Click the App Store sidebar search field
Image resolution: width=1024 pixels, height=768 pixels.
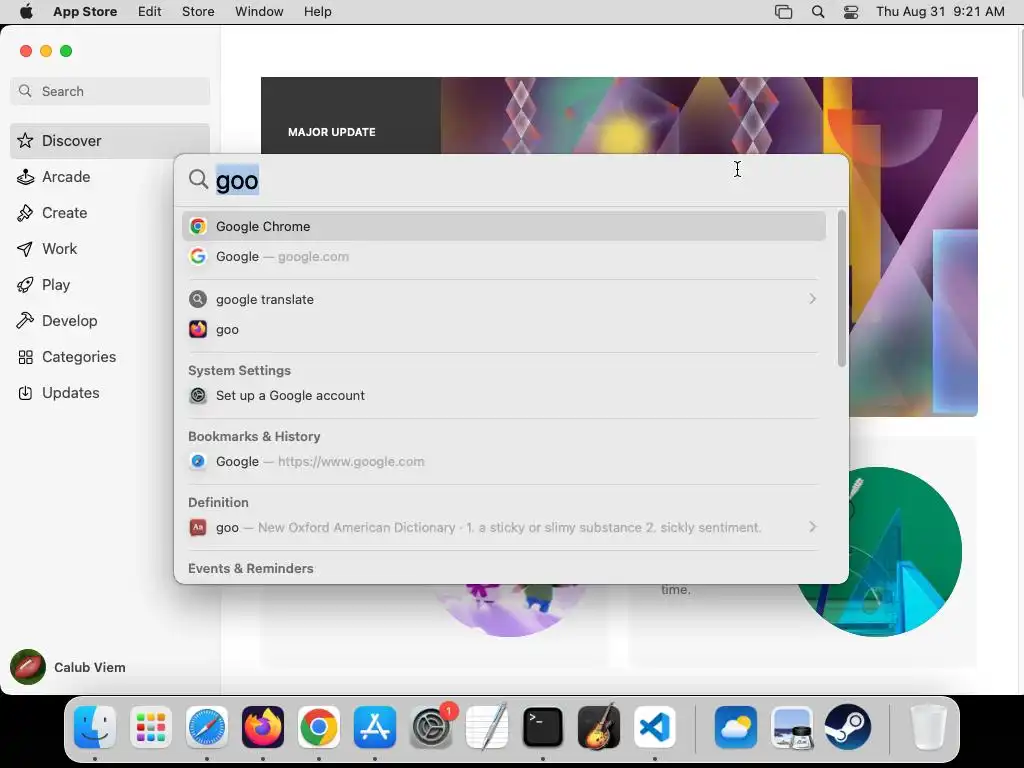(x=110, y=91)
